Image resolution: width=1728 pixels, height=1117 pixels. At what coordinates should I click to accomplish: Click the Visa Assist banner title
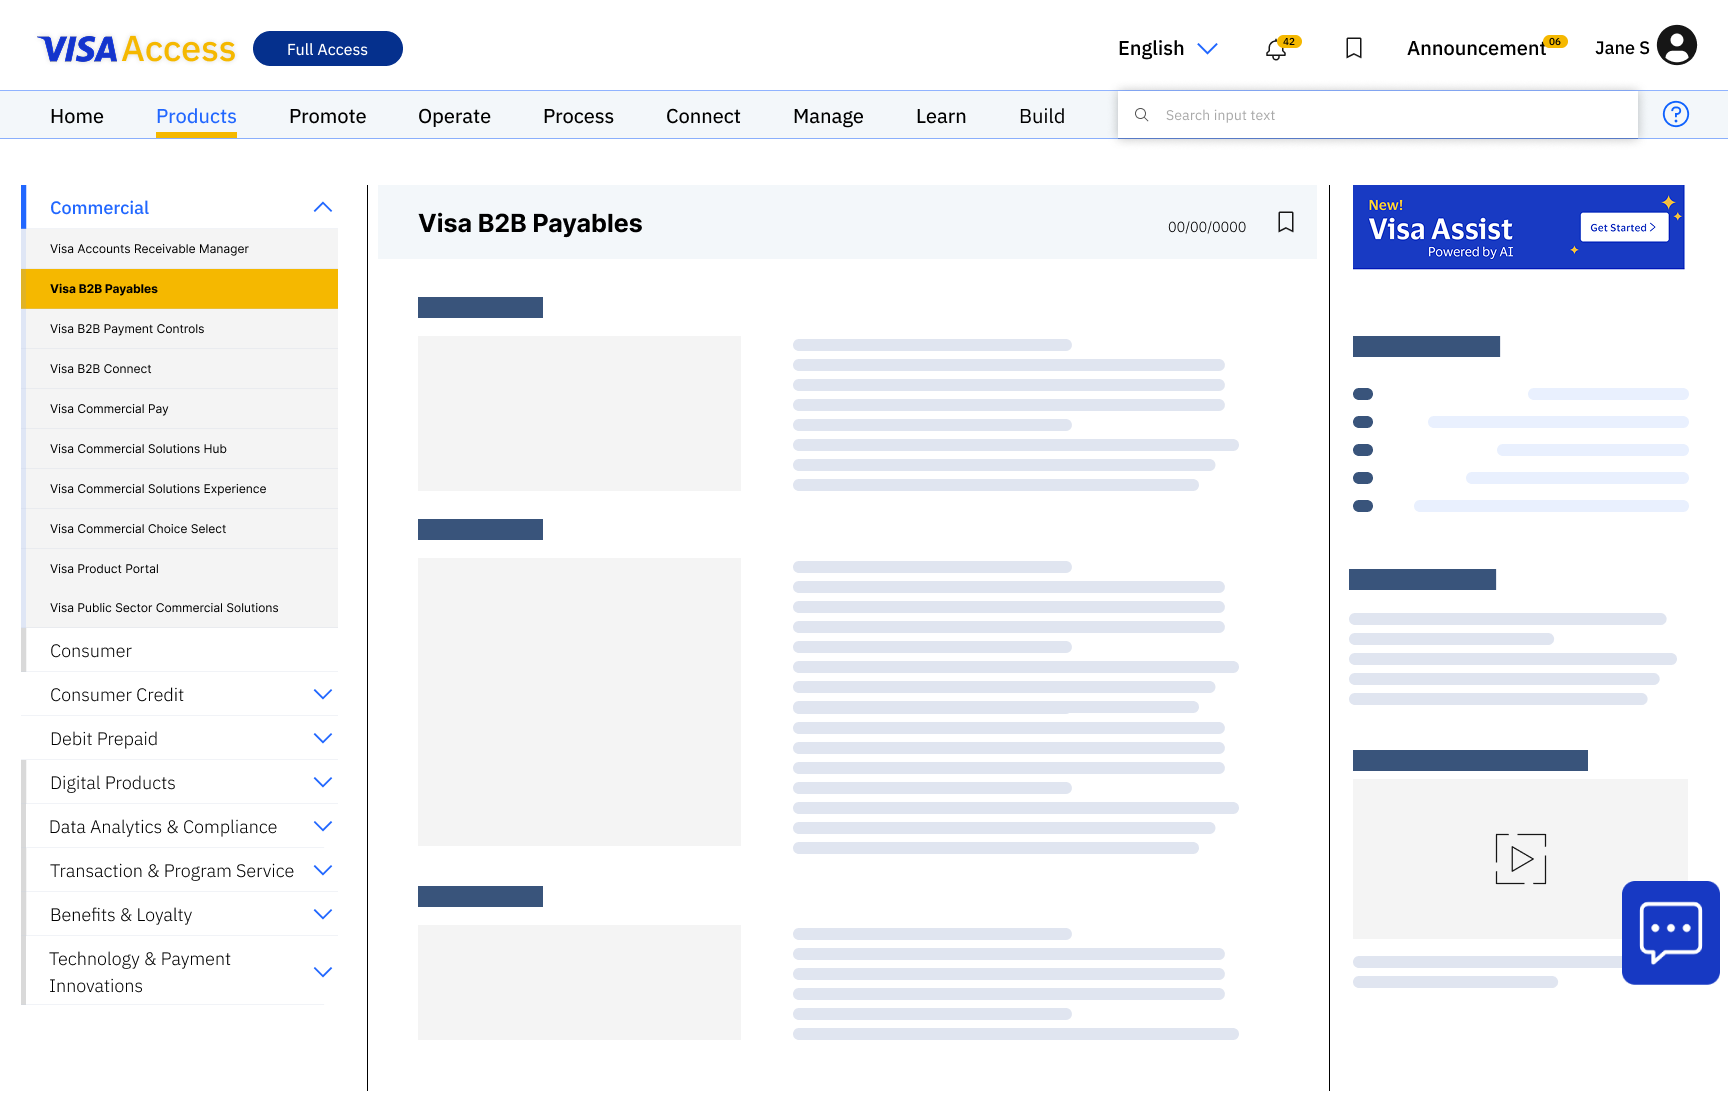(x=1440, y=229)
